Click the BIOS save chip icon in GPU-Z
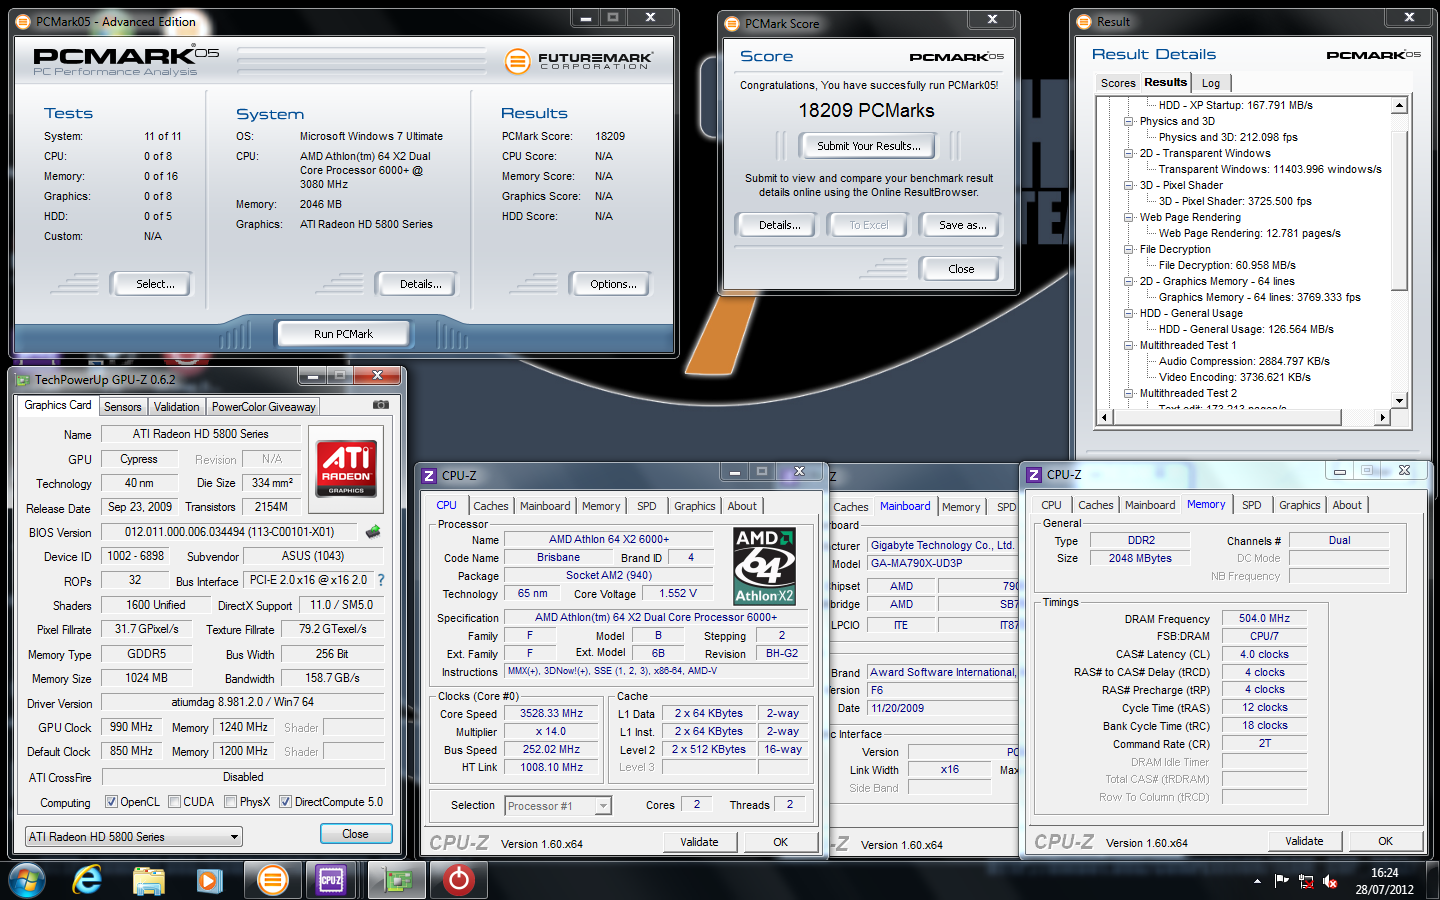The width and height of the screenshot is (1440, 900). pos(373,532)
